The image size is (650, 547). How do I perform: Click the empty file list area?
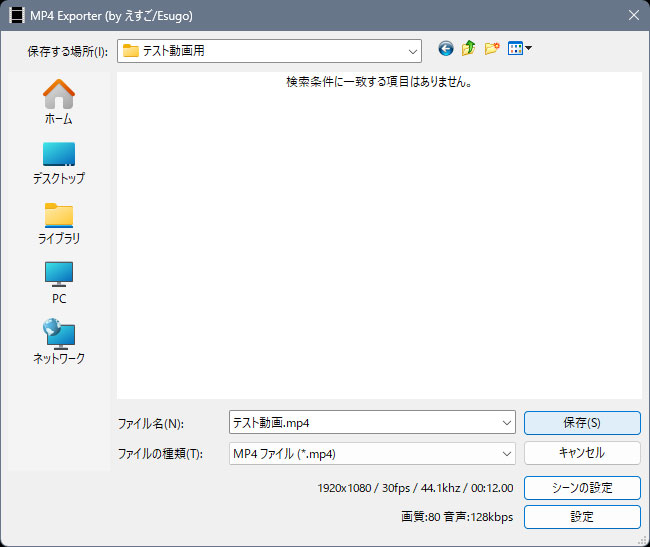point(379,240)
